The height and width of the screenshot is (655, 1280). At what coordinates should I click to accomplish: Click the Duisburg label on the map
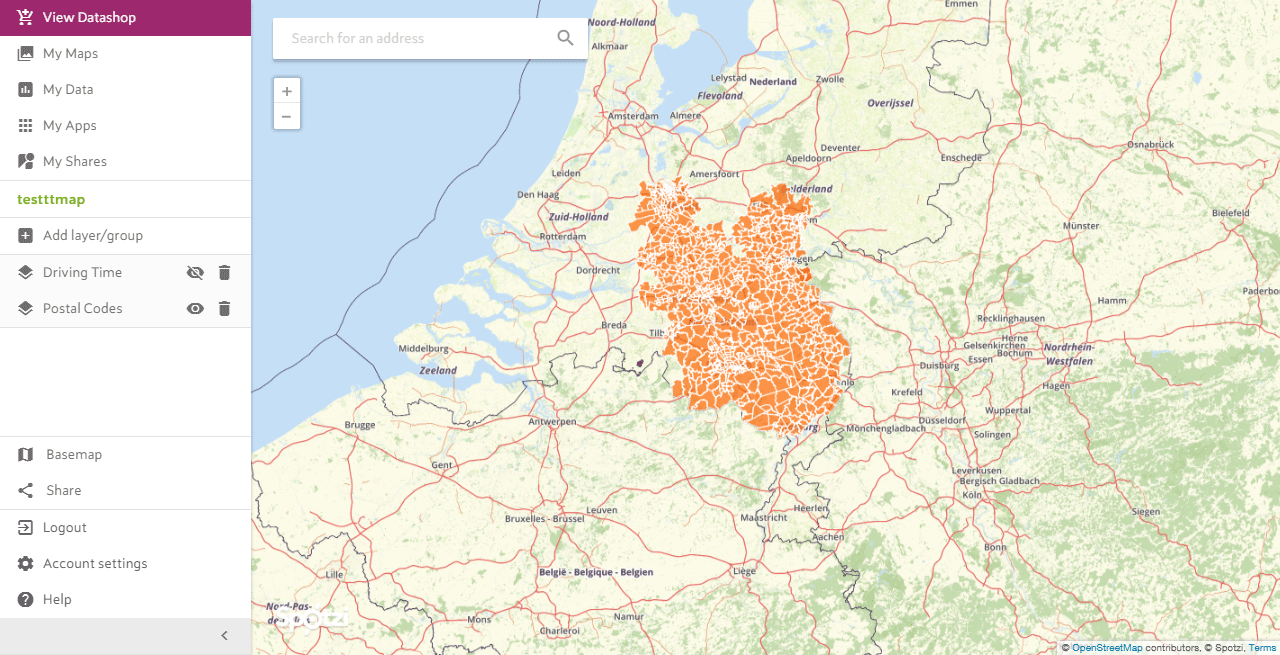tap(938, 366)
